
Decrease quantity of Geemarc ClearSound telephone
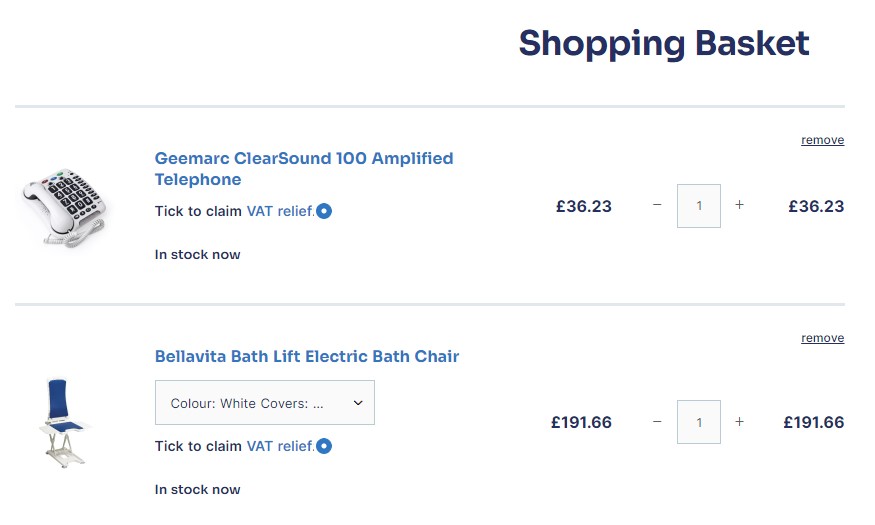click(657, 205)
